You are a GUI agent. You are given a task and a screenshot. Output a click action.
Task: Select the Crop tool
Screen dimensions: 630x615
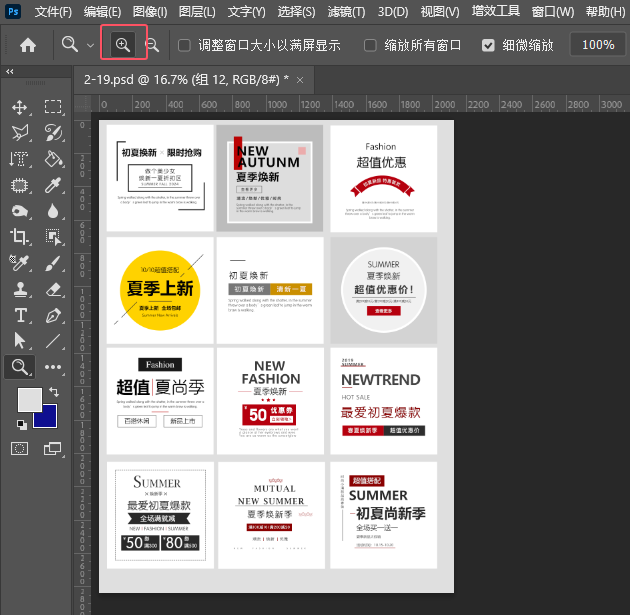[19, 237]
